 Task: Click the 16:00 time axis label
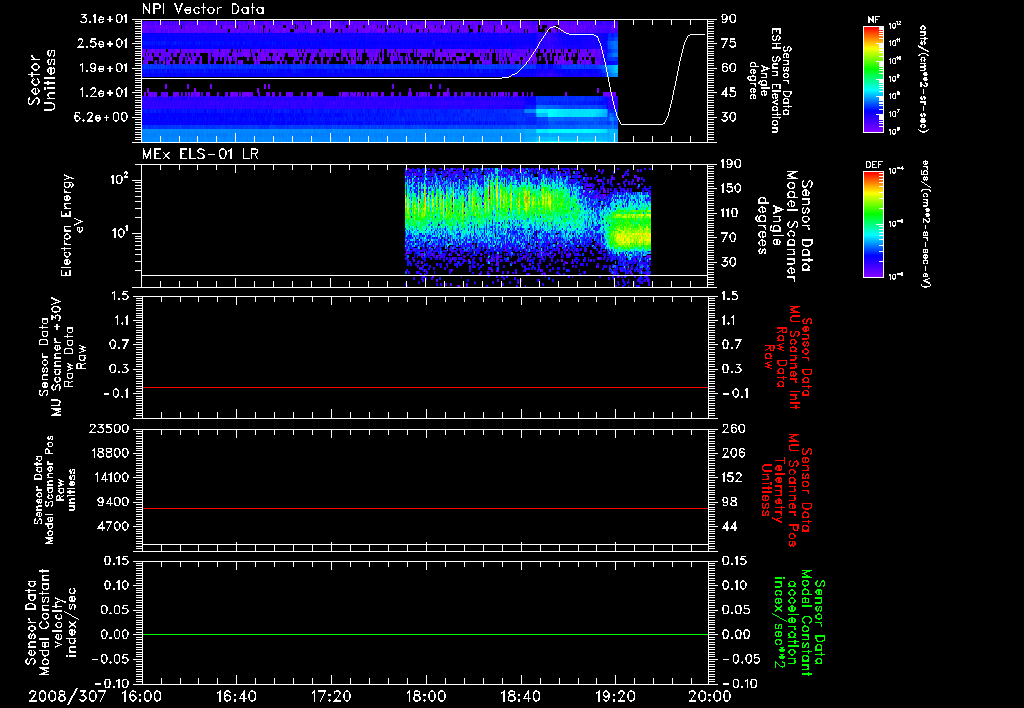click(x=142, y=696)
